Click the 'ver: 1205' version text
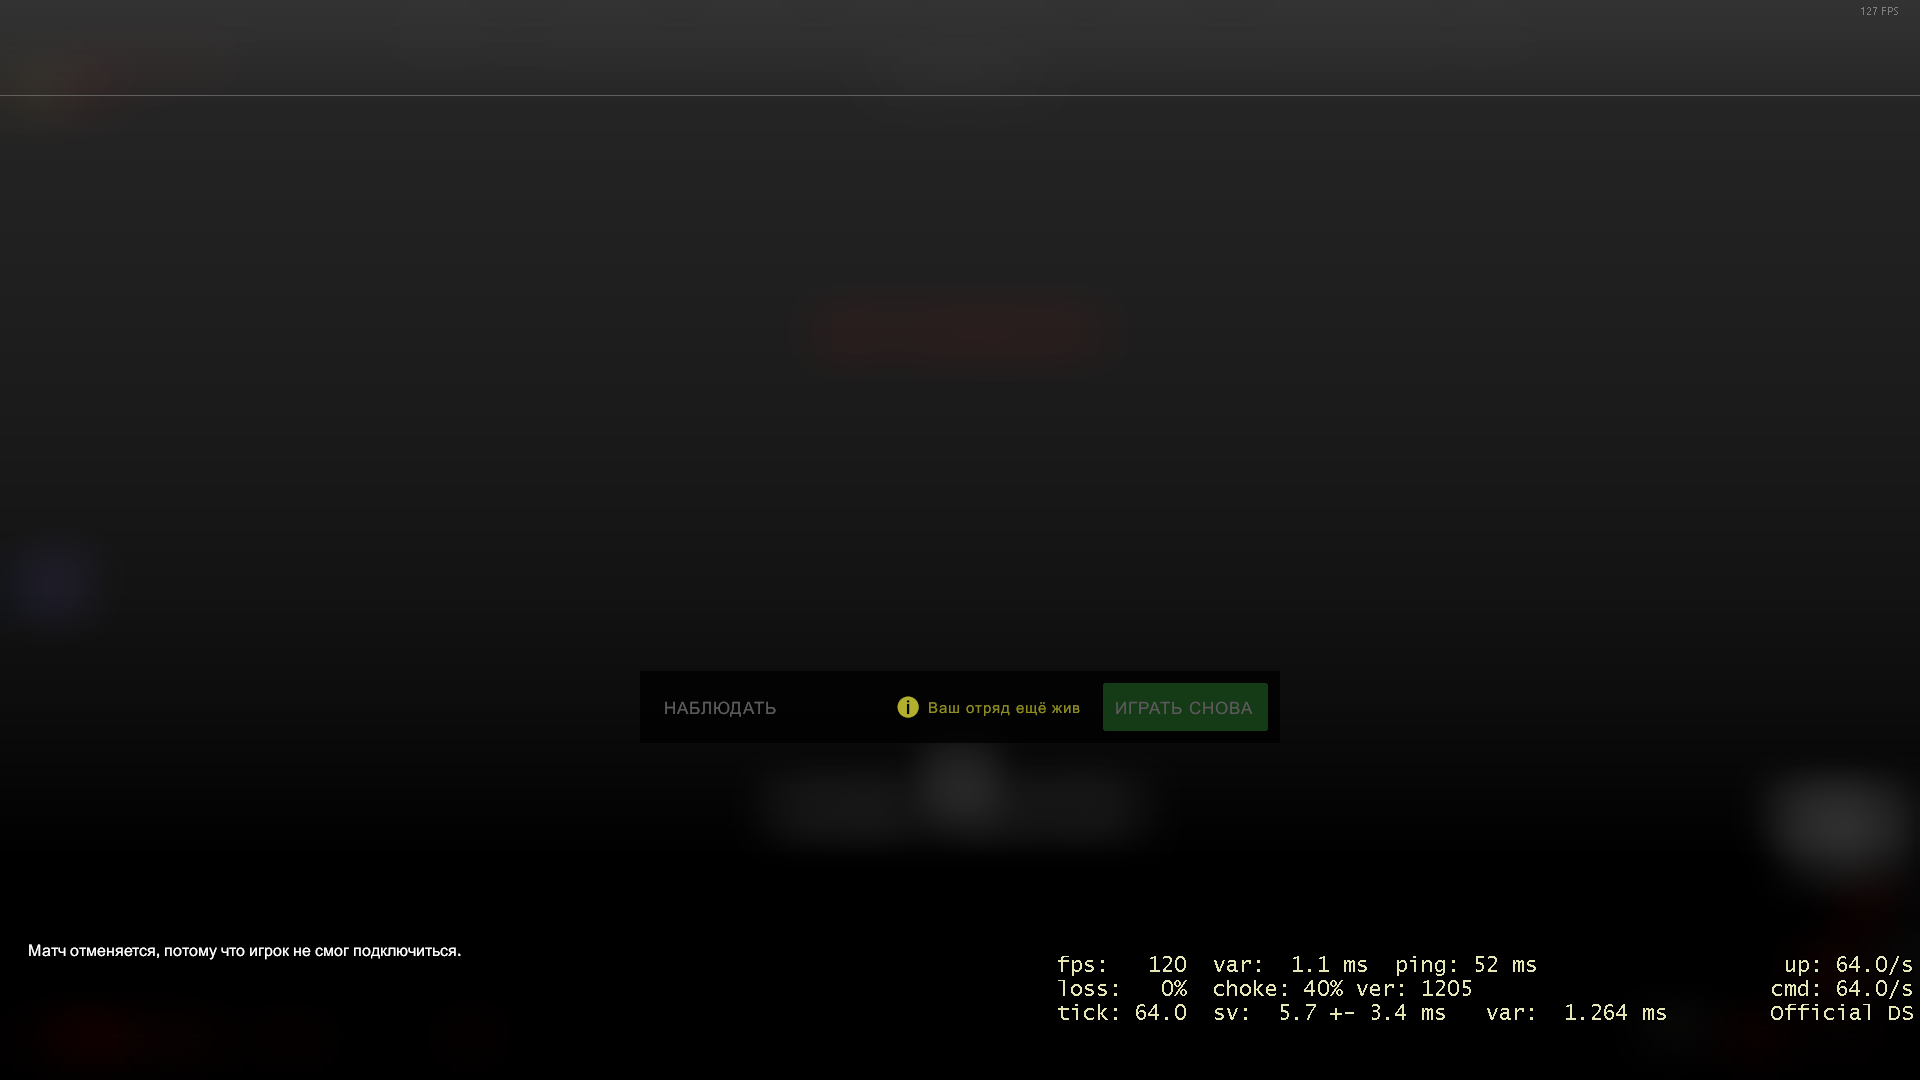Screen dimensions: 1920x1080 [1414, 989]
